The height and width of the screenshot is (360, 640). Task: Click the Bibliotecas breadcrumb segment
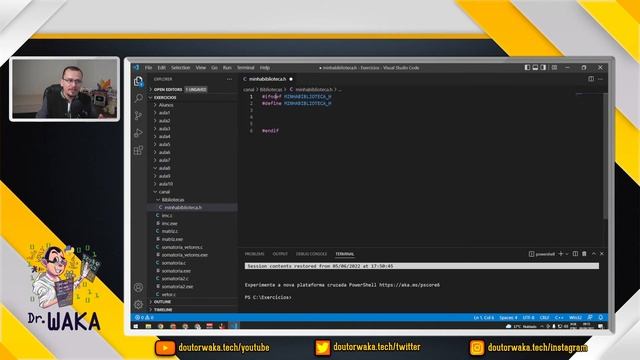click(271, 89)
